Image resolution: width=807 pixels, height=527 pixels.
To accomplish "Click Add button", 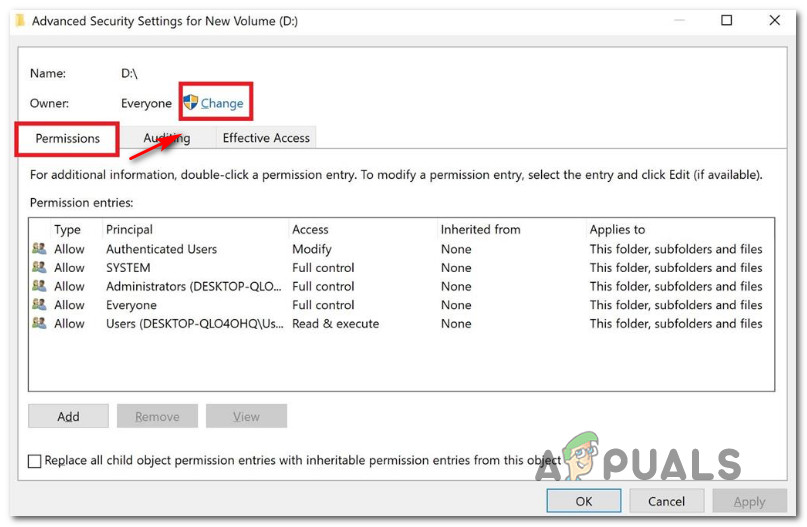I will coord(68,416).
